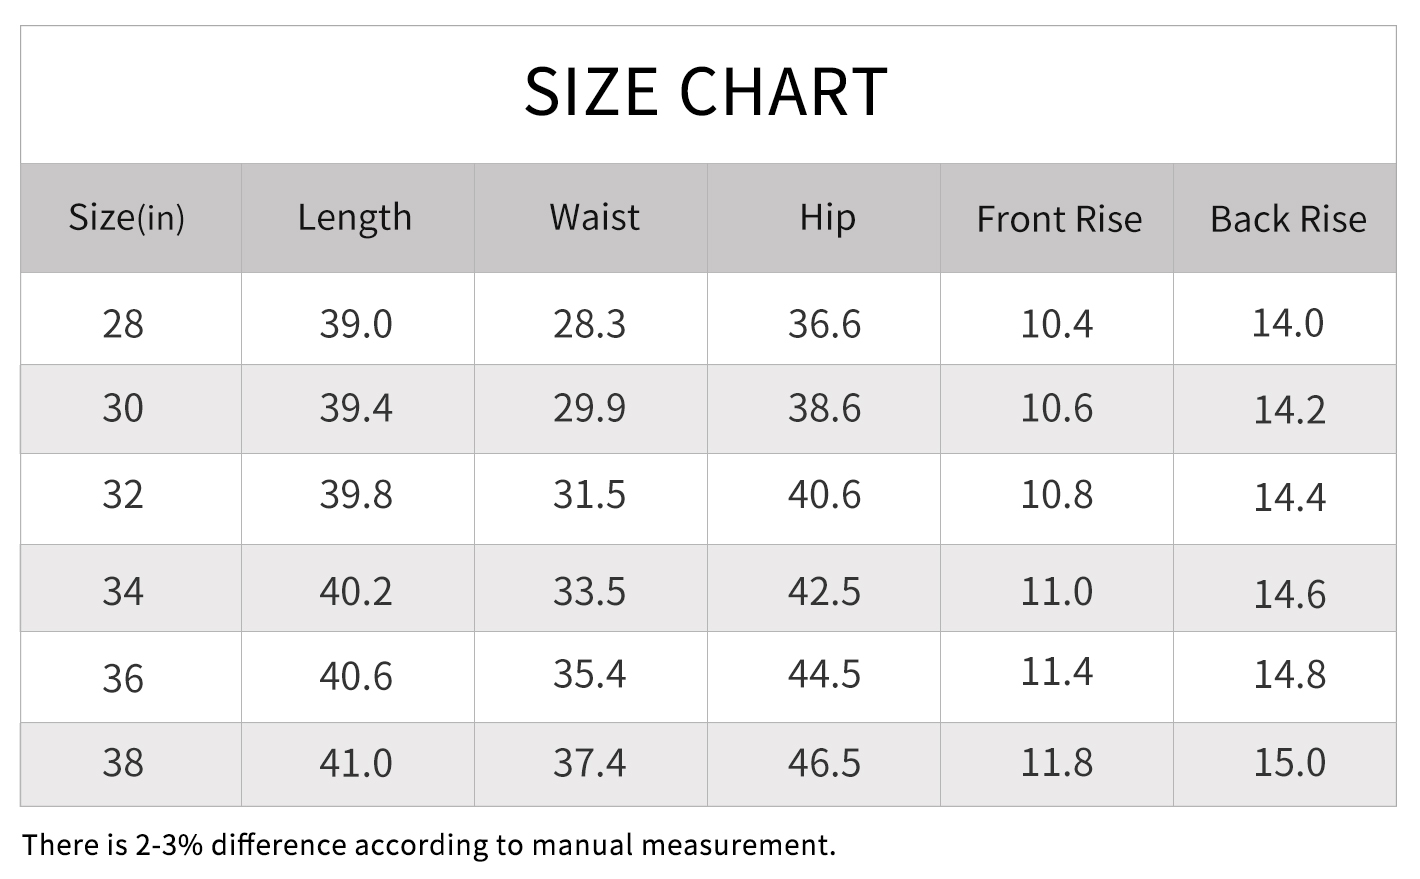
Task: Select the Waist column header
Action: 594,217
